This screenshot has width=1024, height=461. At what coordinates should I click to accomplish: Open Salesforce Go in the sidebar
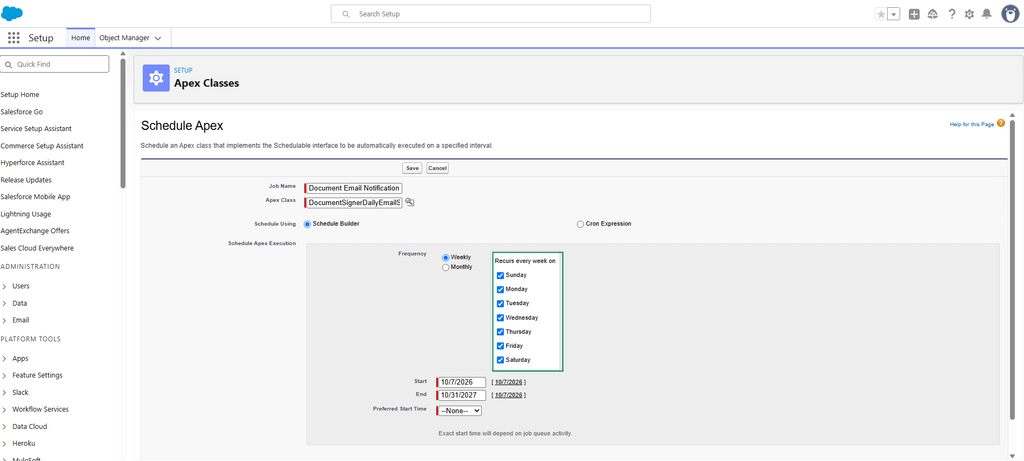(22, 112)
